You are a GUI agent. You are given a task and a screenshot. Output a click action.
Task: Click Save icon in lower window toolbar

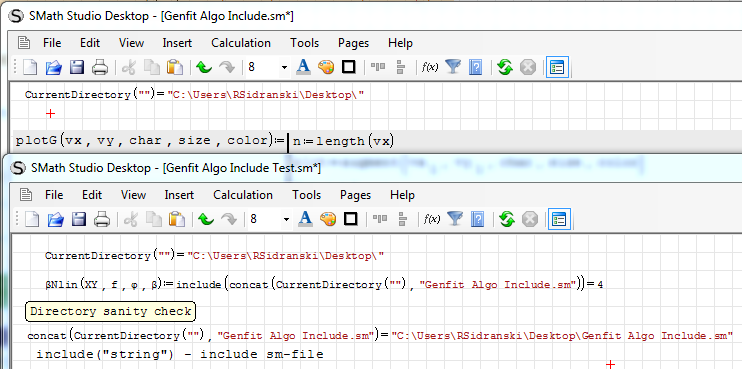79,220
